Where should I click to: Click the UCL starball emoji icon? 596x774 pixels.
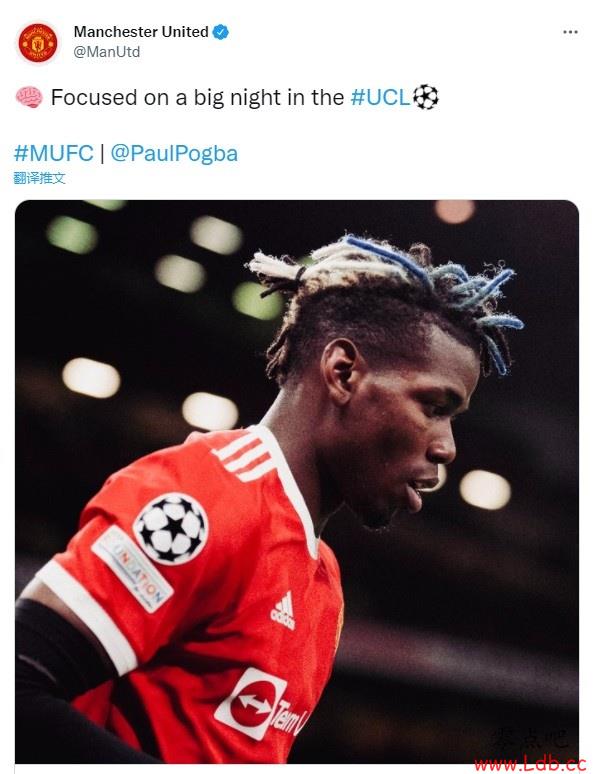point(425,97)
